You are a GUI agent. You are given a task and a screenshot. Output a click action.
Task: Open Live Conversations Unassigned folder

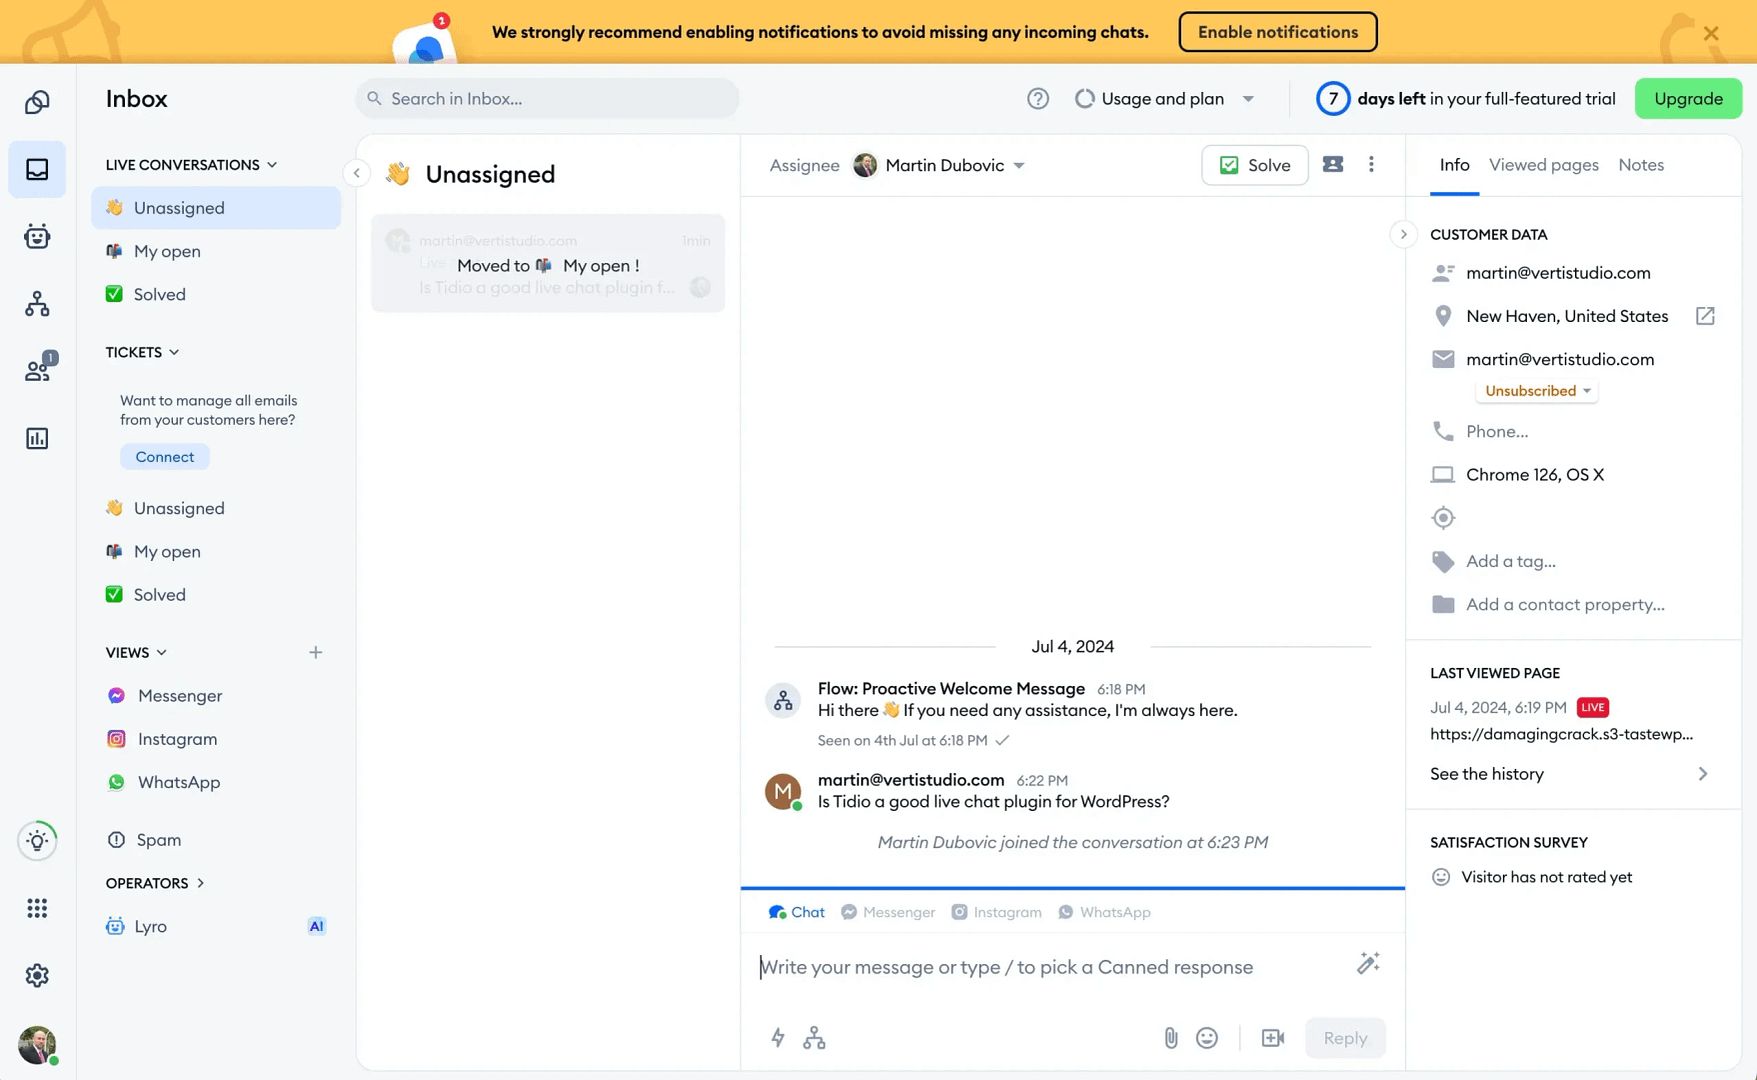click(x=216, y=208)
